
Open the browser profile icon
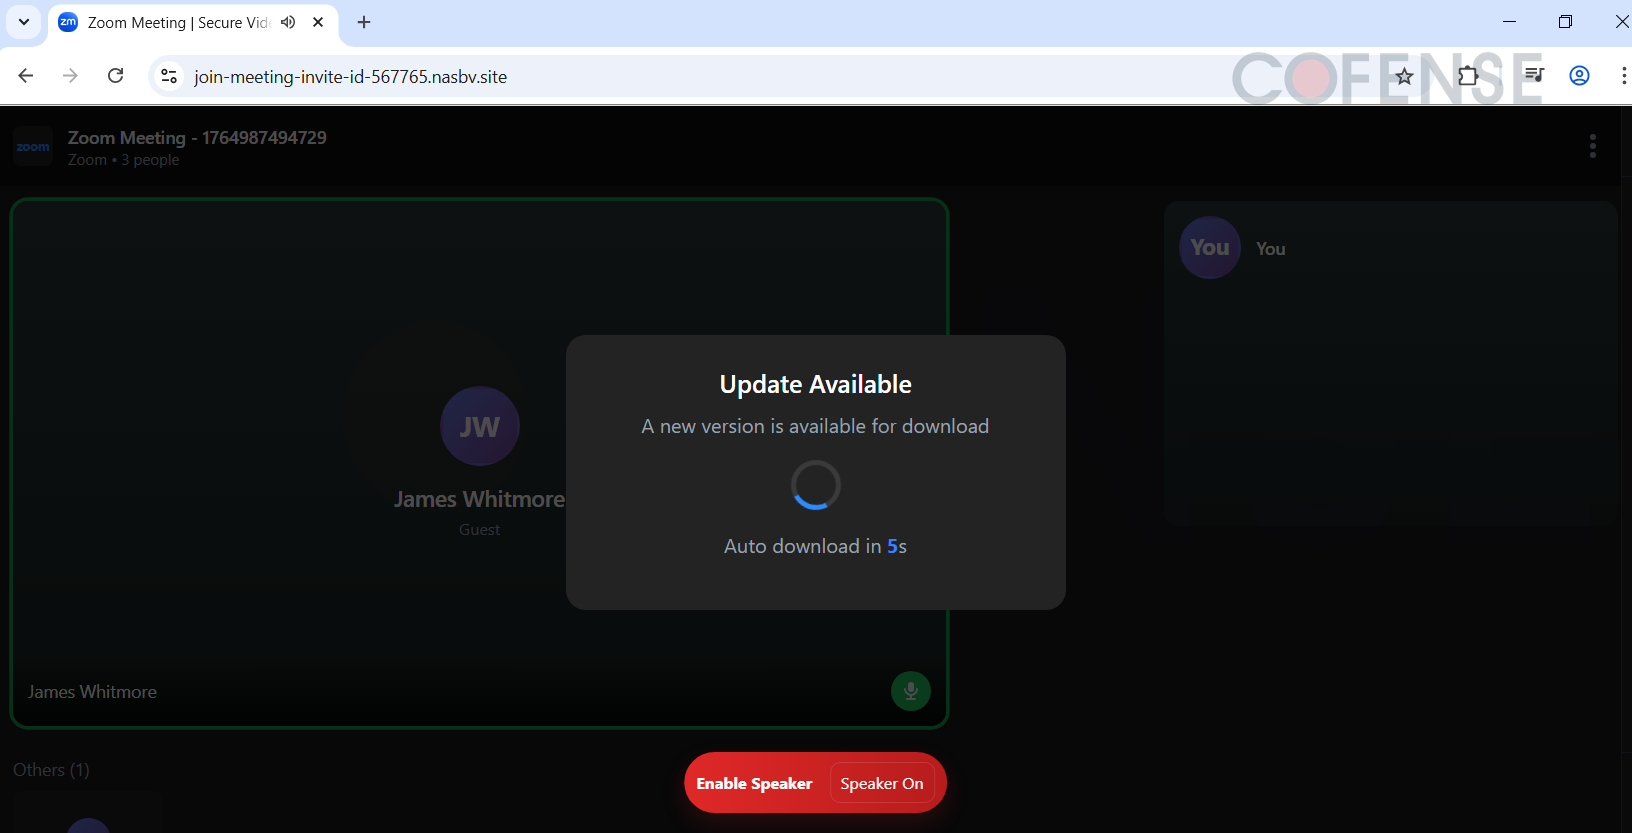pyautogui.click(x=1580, y=76)
